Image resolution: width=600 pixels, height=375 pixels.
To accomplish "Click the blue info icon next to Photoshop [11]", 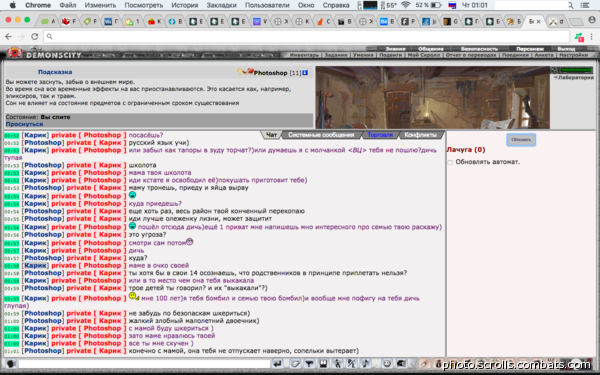I will 305,72.
